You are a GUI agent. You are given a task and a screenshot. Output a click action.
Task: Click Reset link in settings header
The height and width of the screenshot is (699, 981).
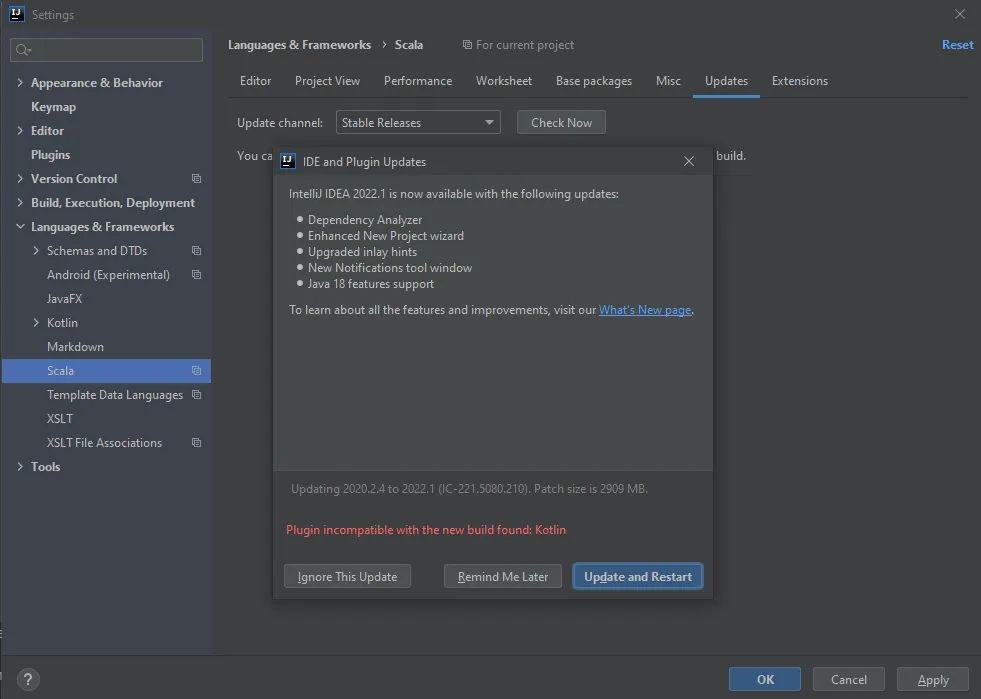pos(957,45)
